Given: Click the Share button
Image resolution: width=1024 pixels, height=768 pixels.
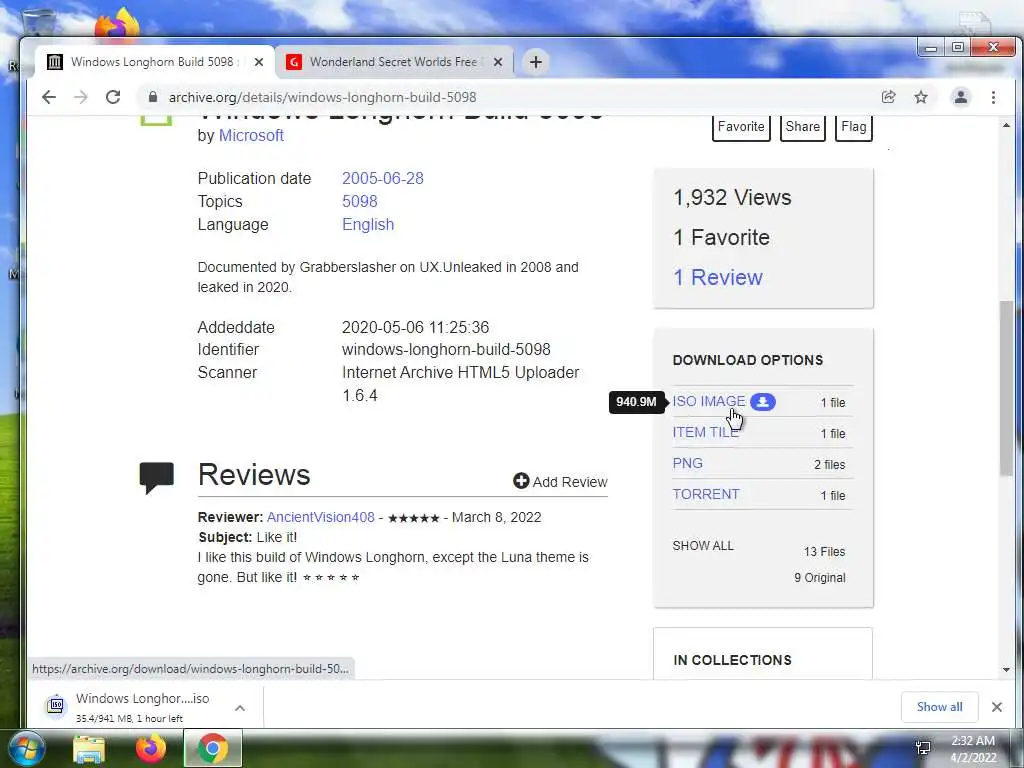Looking at the screenshot, I should tap(803, 127).
